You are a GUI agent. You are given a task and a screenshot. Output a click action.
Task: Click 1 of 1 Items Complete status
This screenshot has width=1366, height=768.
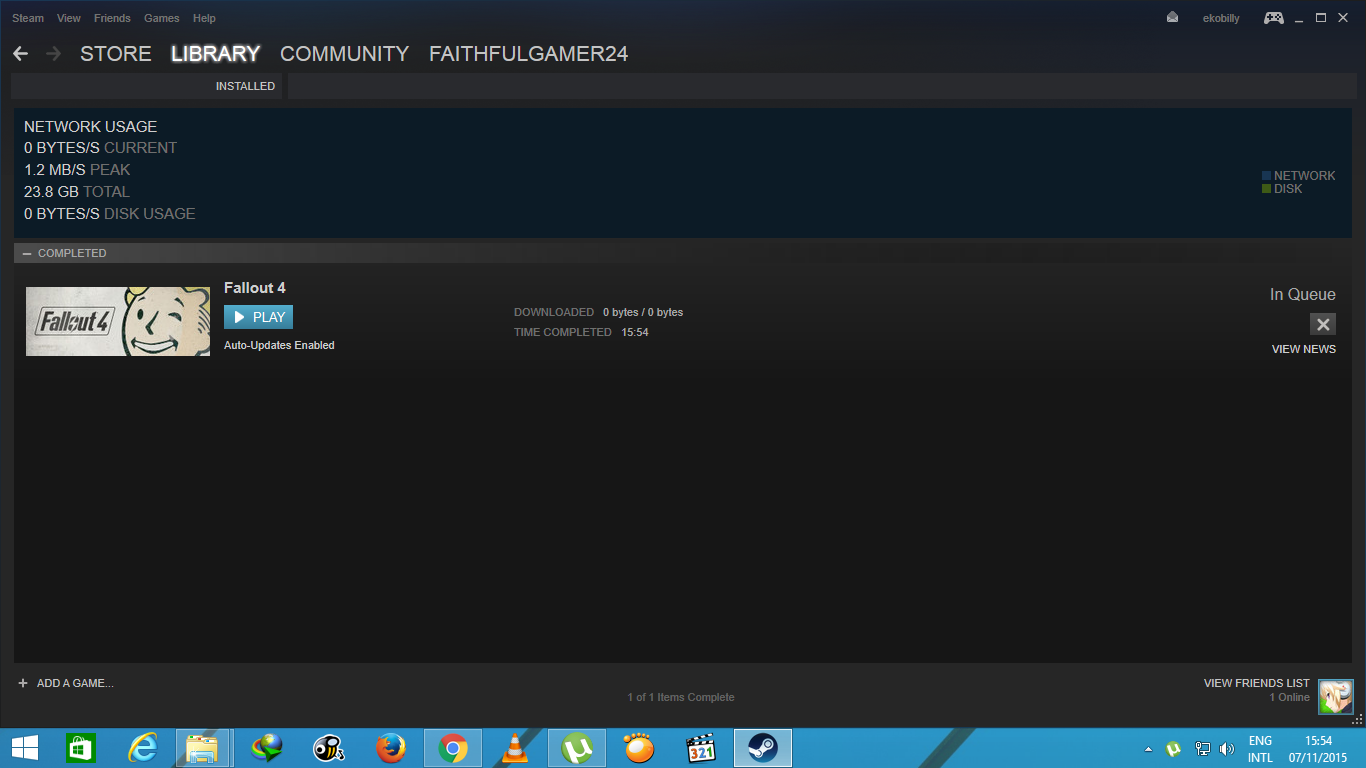click(681, 697)
